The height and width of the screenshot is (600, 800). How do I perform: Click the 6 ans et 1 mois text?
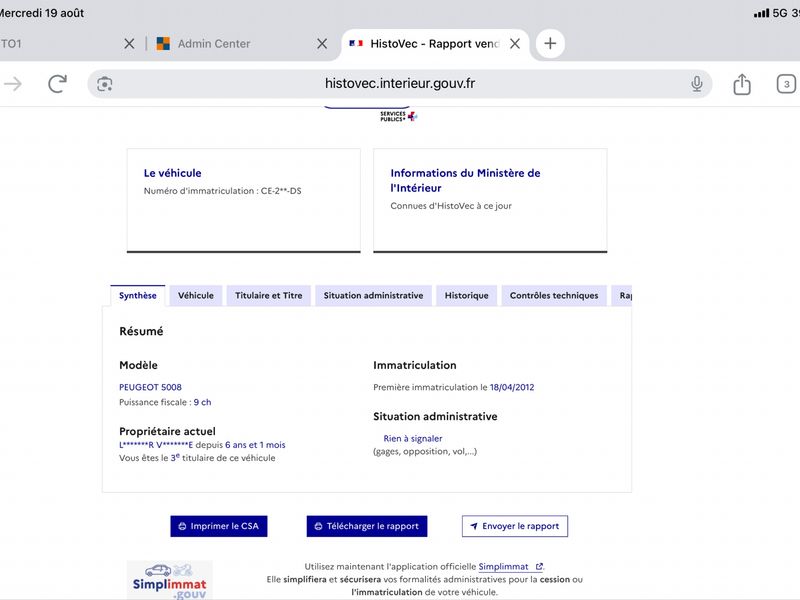pos(255,445)
